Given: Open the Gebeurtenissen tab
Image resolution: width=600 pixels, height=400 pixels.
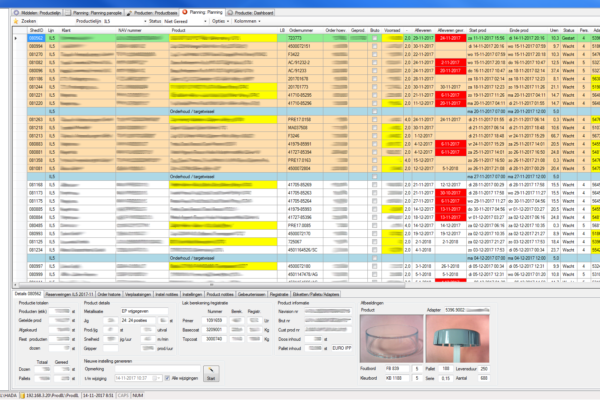Looking at the screenshot, I should tap(251, 294).
